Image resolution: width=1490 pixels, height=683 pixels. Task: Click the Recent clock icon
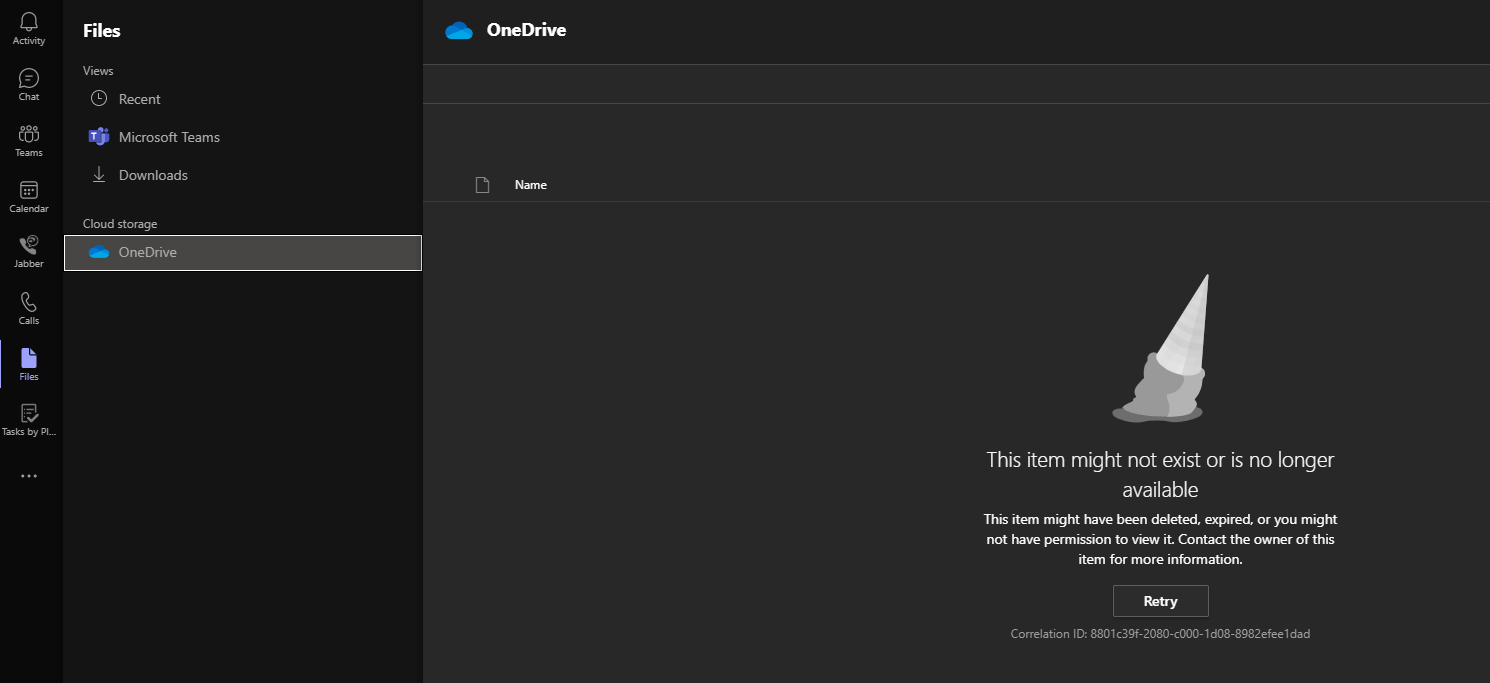click(x=98, y=99)
